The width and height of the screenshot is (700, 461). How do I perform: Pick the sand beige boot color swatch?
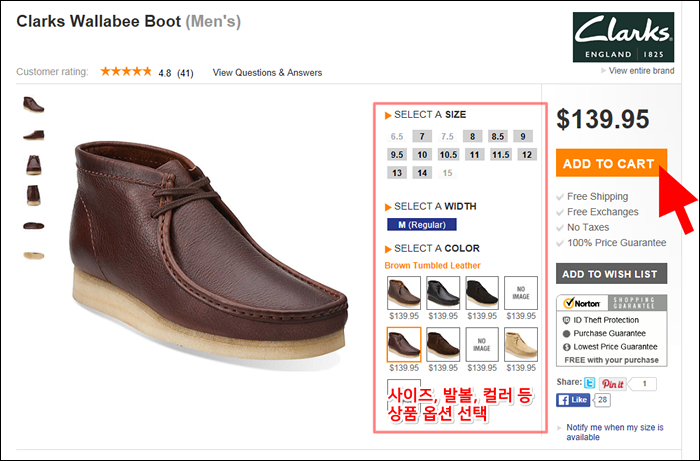coord(521,344)
